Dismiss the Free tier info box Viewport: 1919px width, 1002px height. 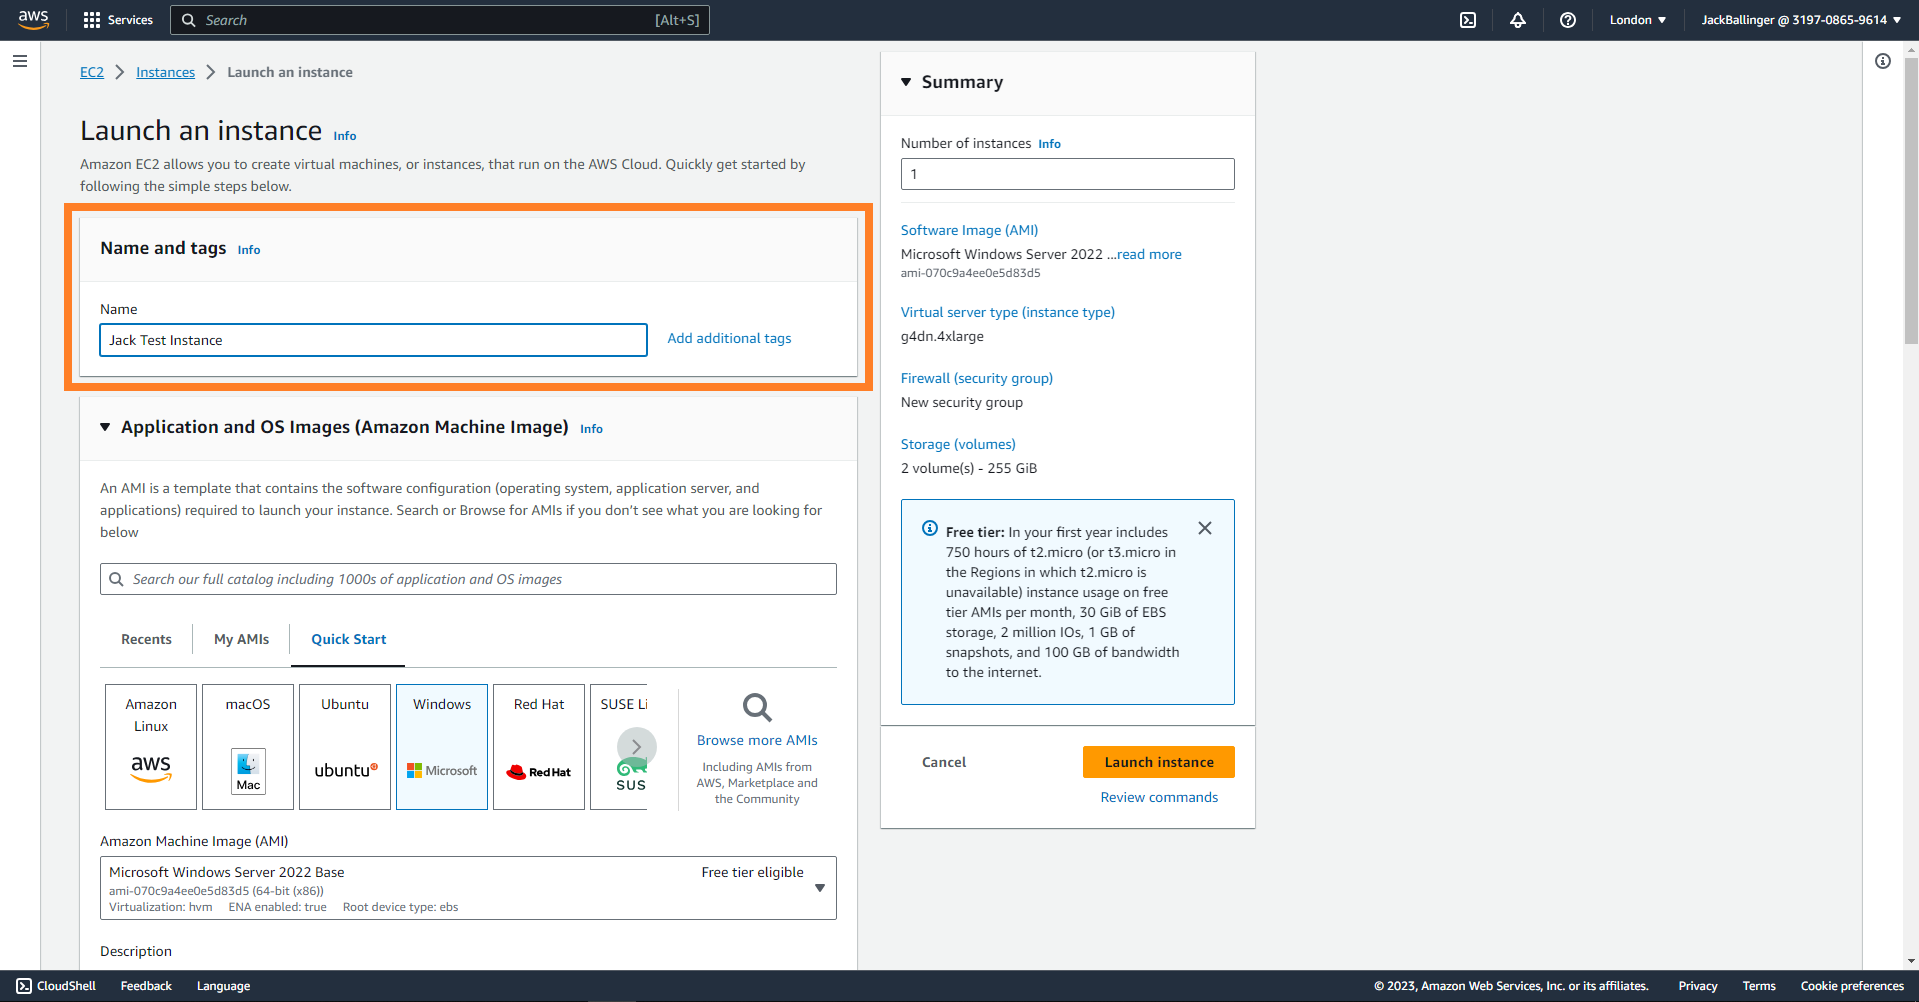[1204, 528]
